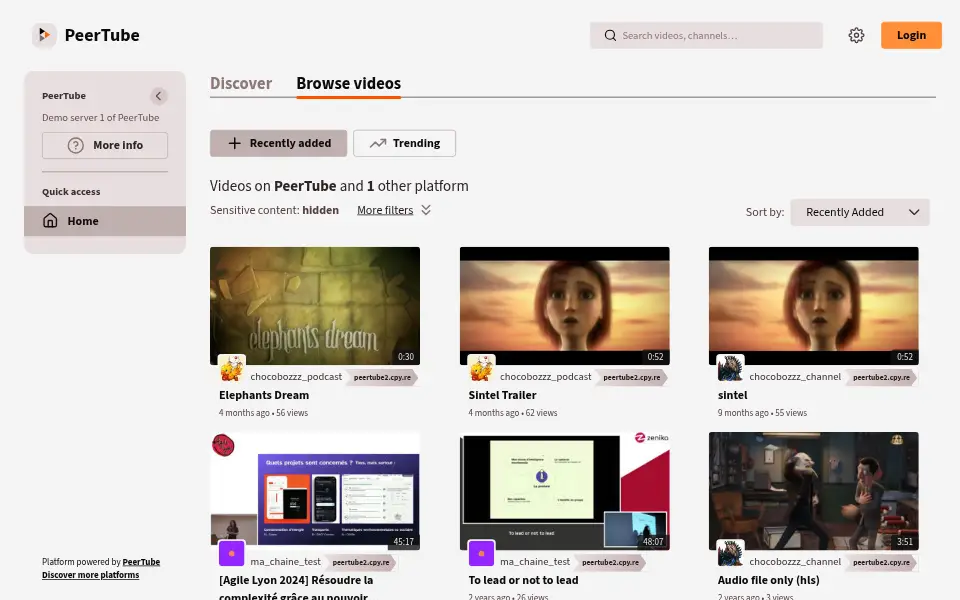Click peertube2.cpy.re tag on Agile Lyon video

[361, 563]
